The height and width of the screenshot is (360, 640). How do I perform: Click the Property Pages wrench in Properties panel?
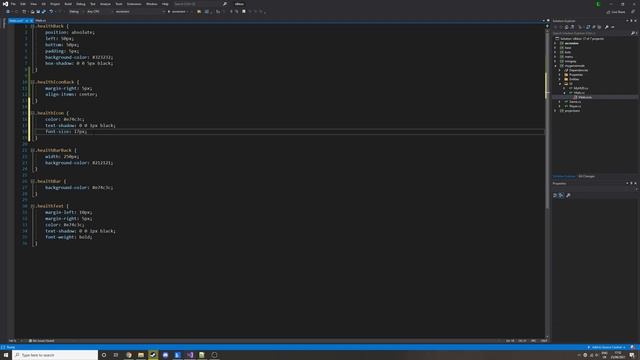click(568, 196)
